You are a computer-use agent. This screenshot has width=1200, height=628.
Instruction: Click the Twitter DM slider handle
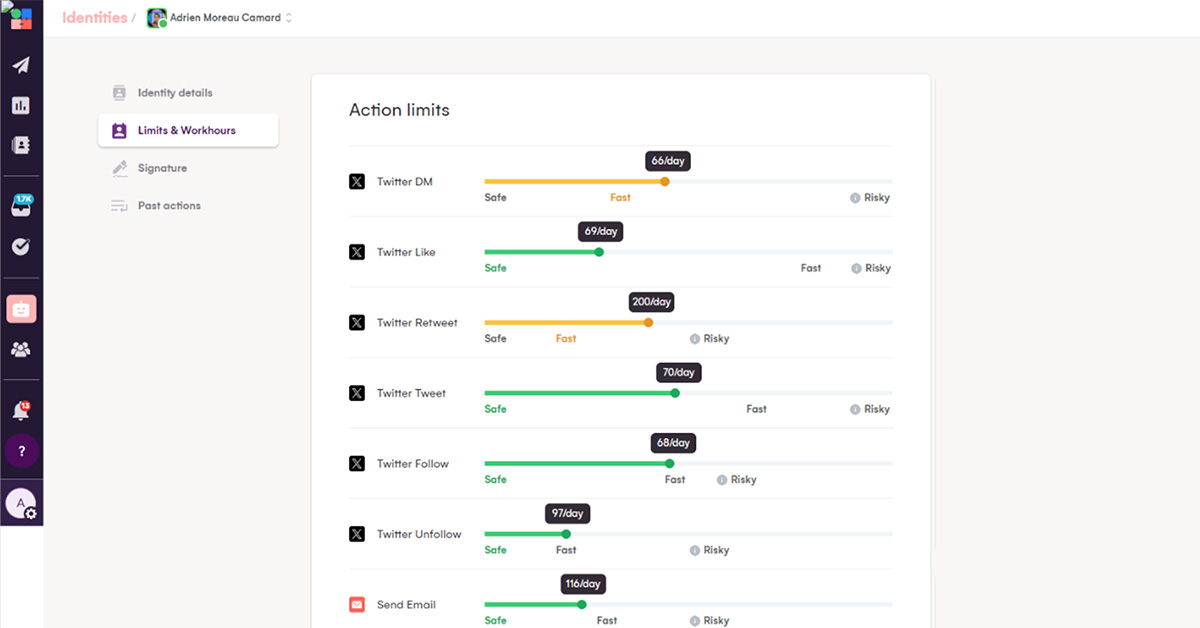click(x=665, y=181)
